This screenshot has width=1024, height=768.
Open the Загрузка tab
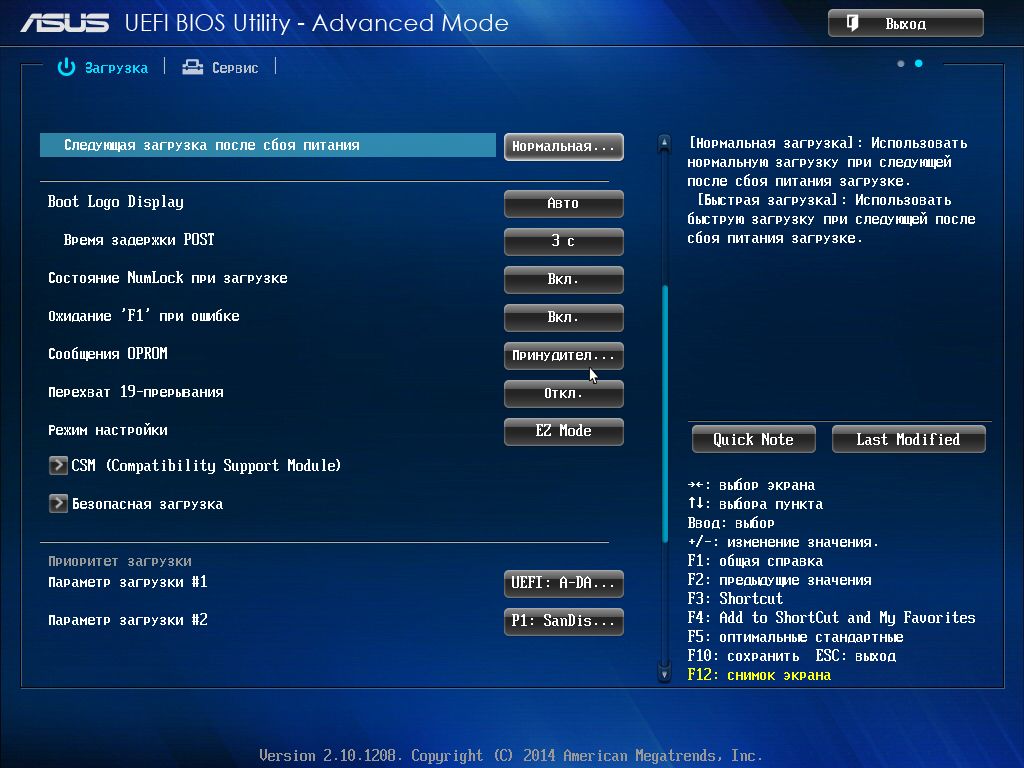(x=103, y=67)
